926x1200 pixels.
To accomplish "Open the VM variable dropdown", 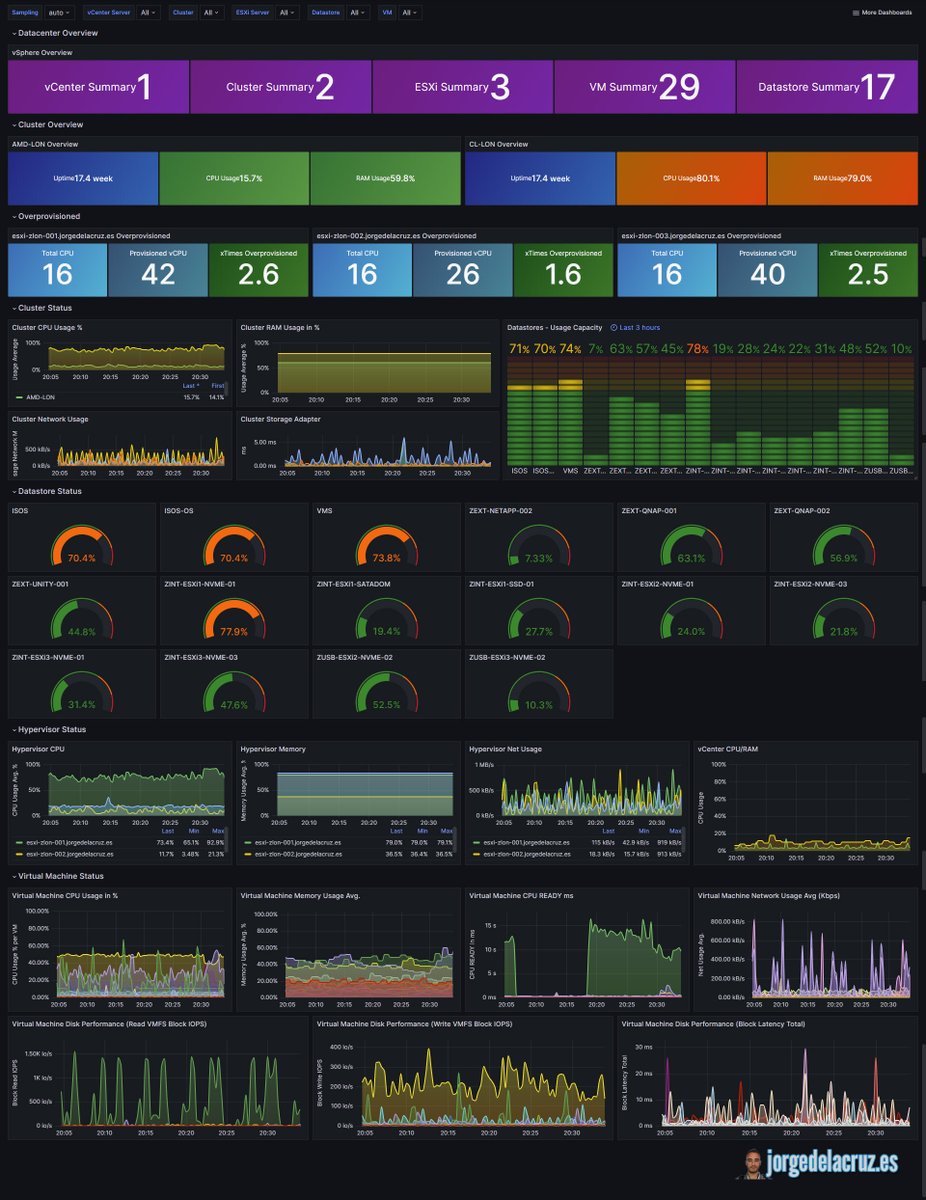I will click(408, 12).
